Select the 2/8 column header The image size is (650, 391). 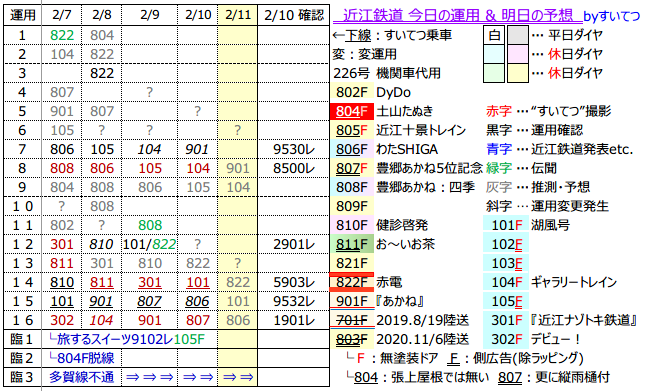pyautogui.click(x=102, y=15)
